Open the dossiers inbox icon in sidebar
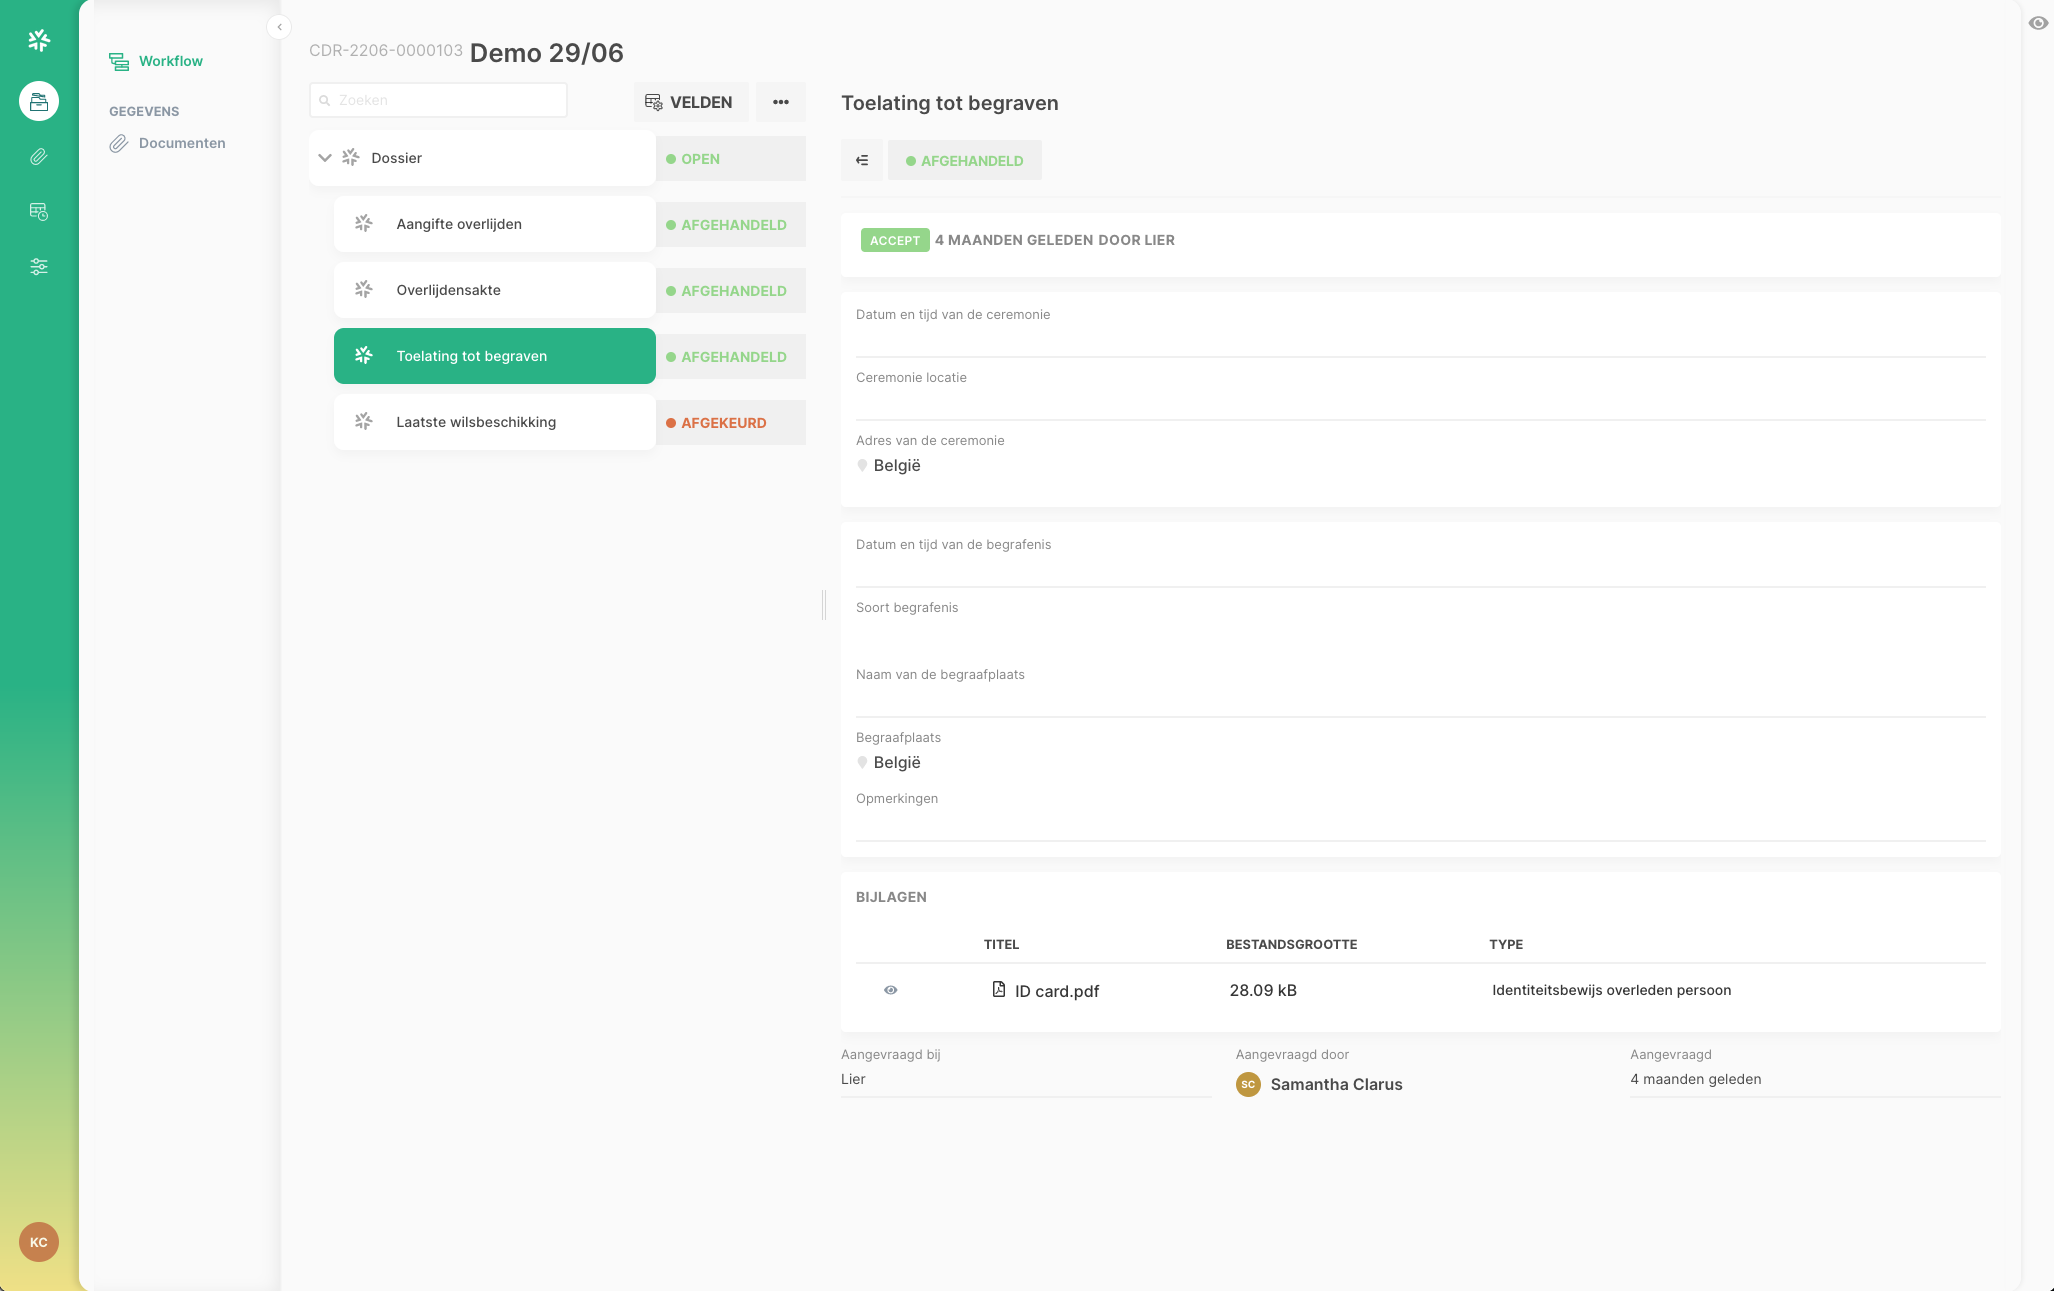 [39, 101]
